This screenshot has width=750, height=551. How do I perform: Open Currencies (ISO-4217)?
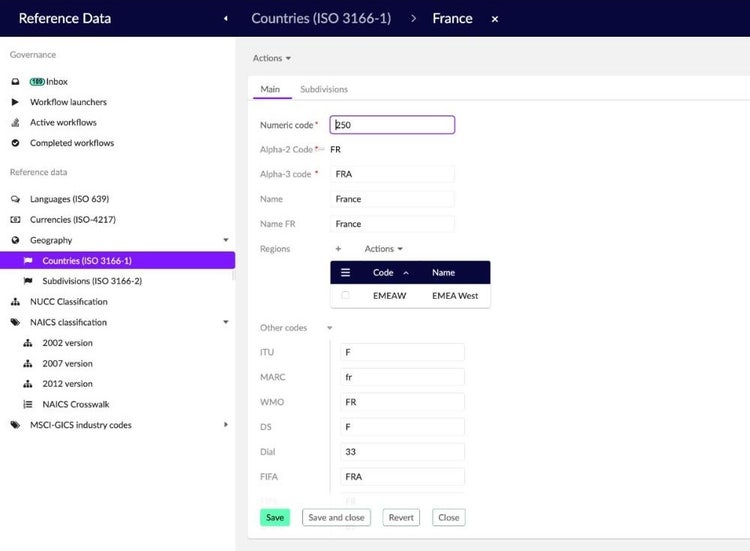pyautogui.click(x=73, y=220)
